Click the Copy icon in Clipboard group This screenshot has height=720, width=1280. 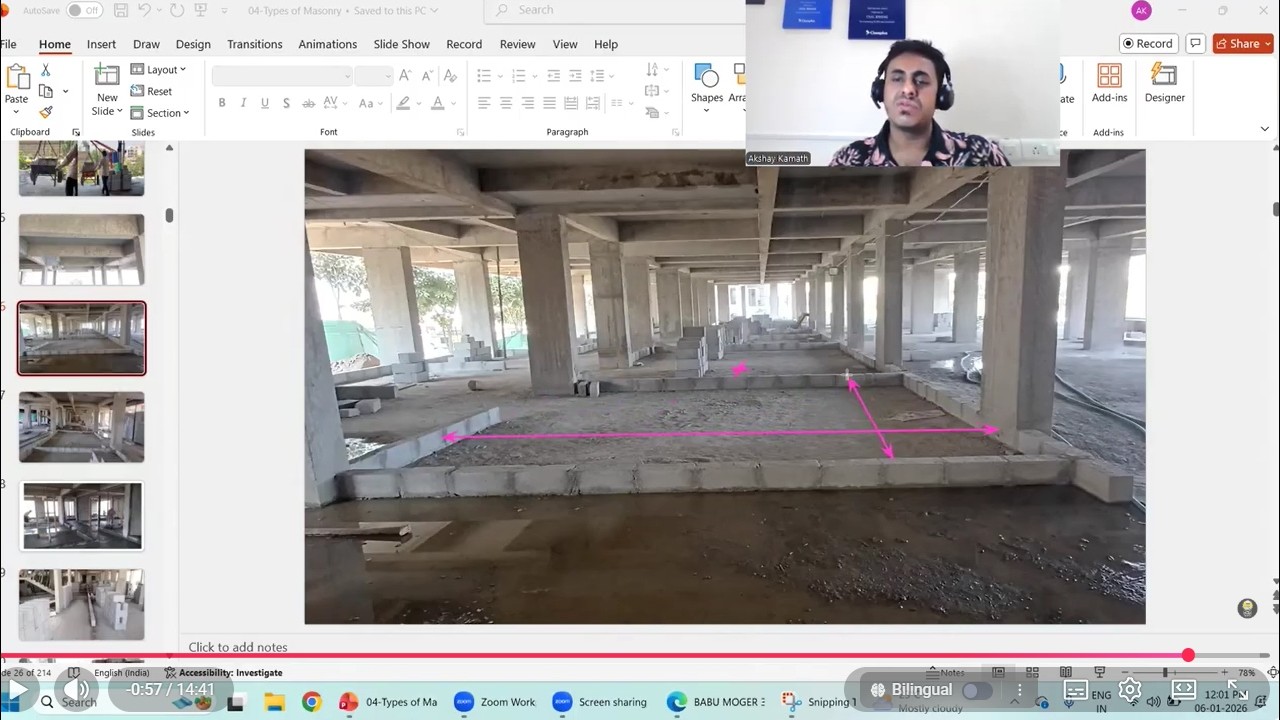[45, 91]
